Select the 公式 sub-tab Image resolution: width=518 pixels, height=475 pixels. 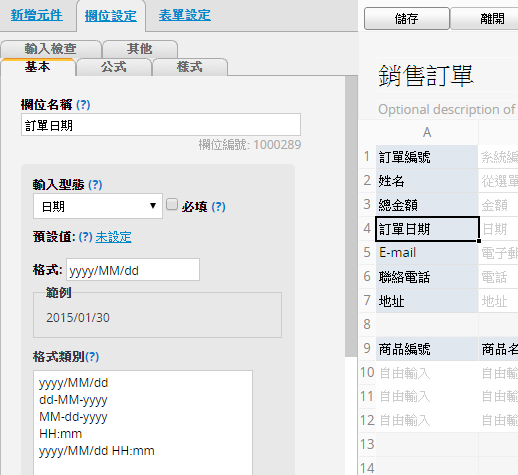coord(114,67)
